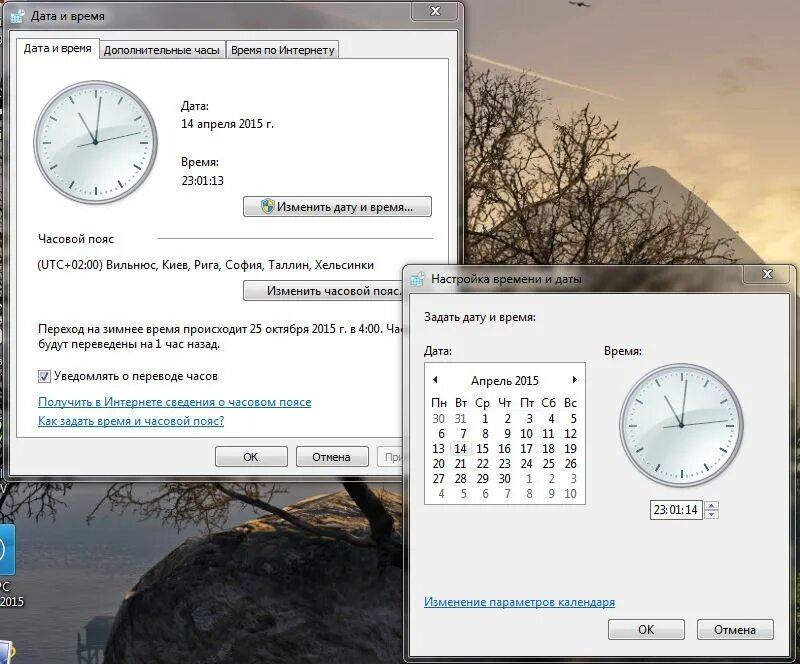Select April 9 in the calendar

point(507,434)
